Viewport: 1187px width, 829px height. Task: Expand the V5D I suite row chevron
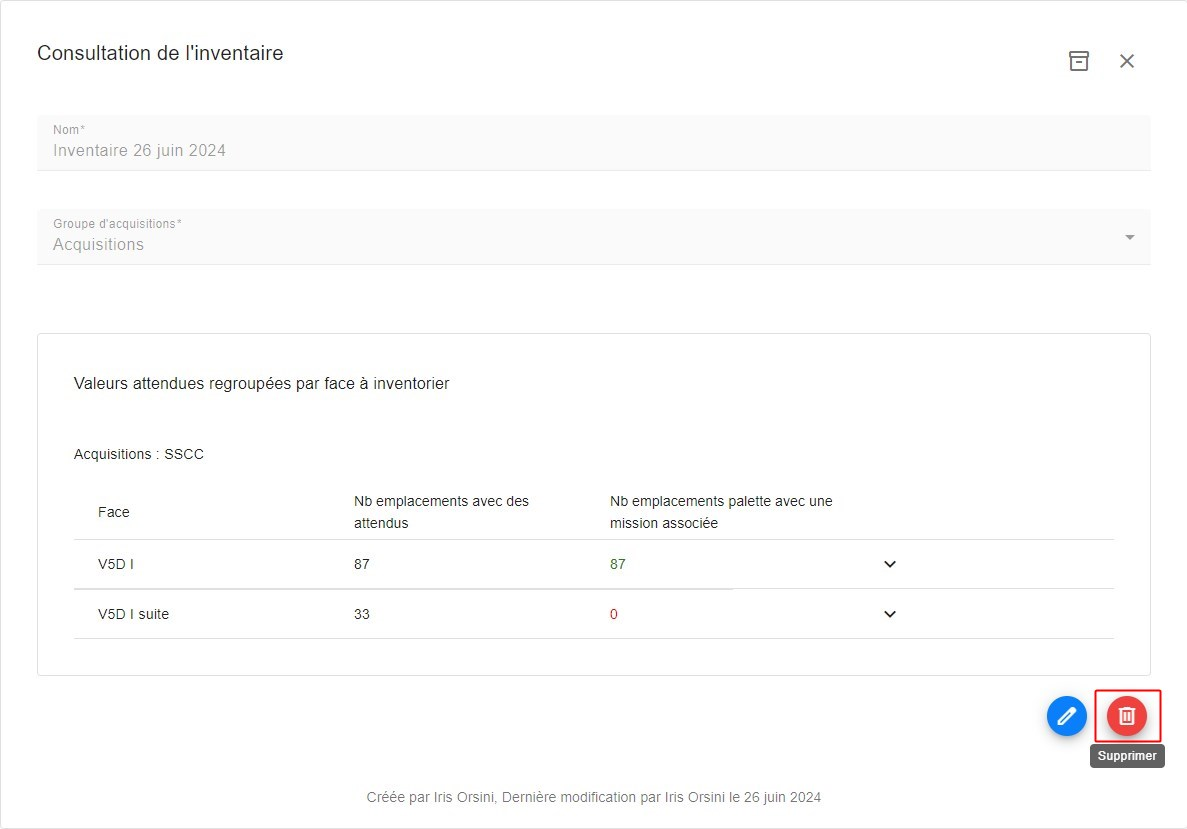pyautogui.click(x=890, y=614)
